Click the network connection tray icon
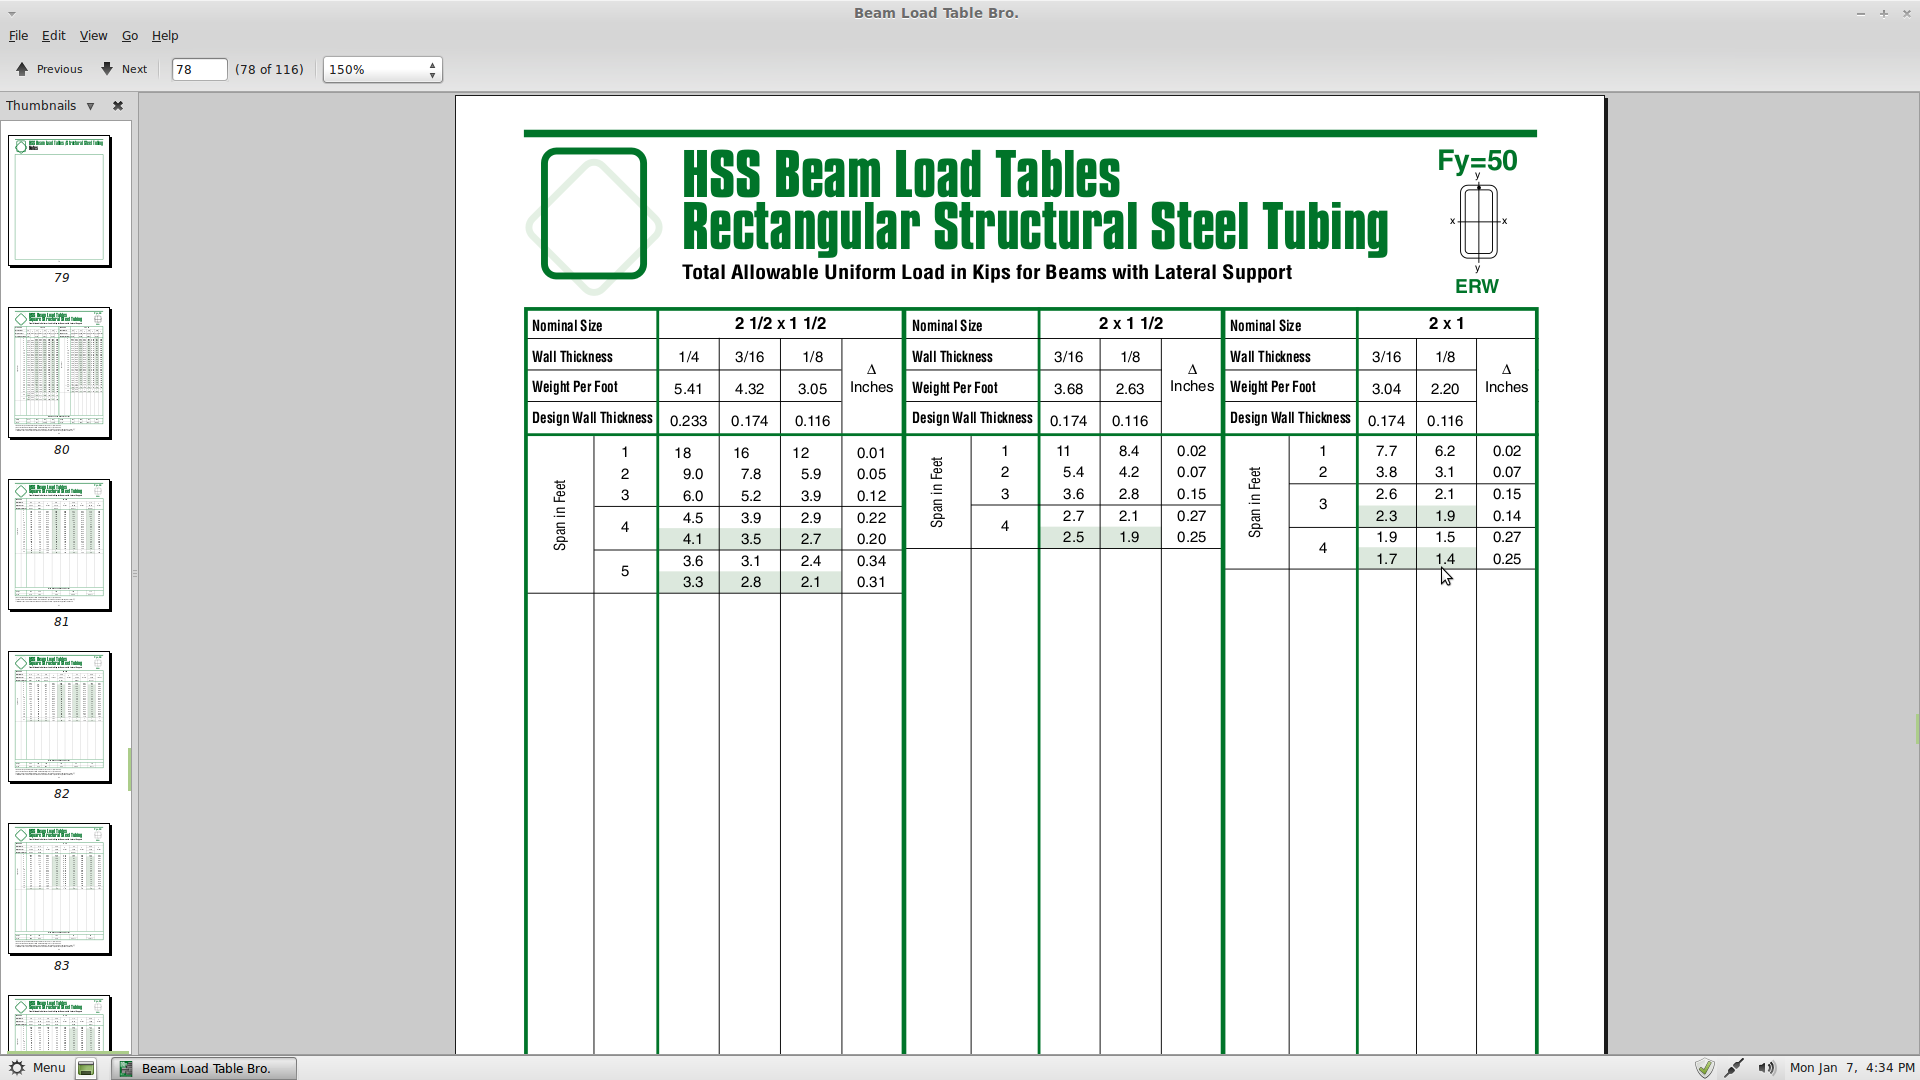This screenshot has width=1920, height=1080. pos(1734,1068)
